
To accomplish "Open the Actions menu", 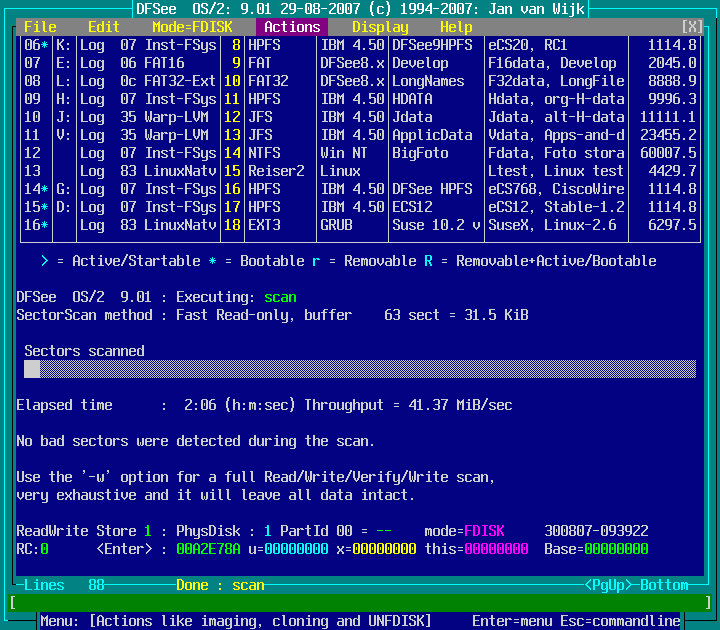I will point(292,27).
